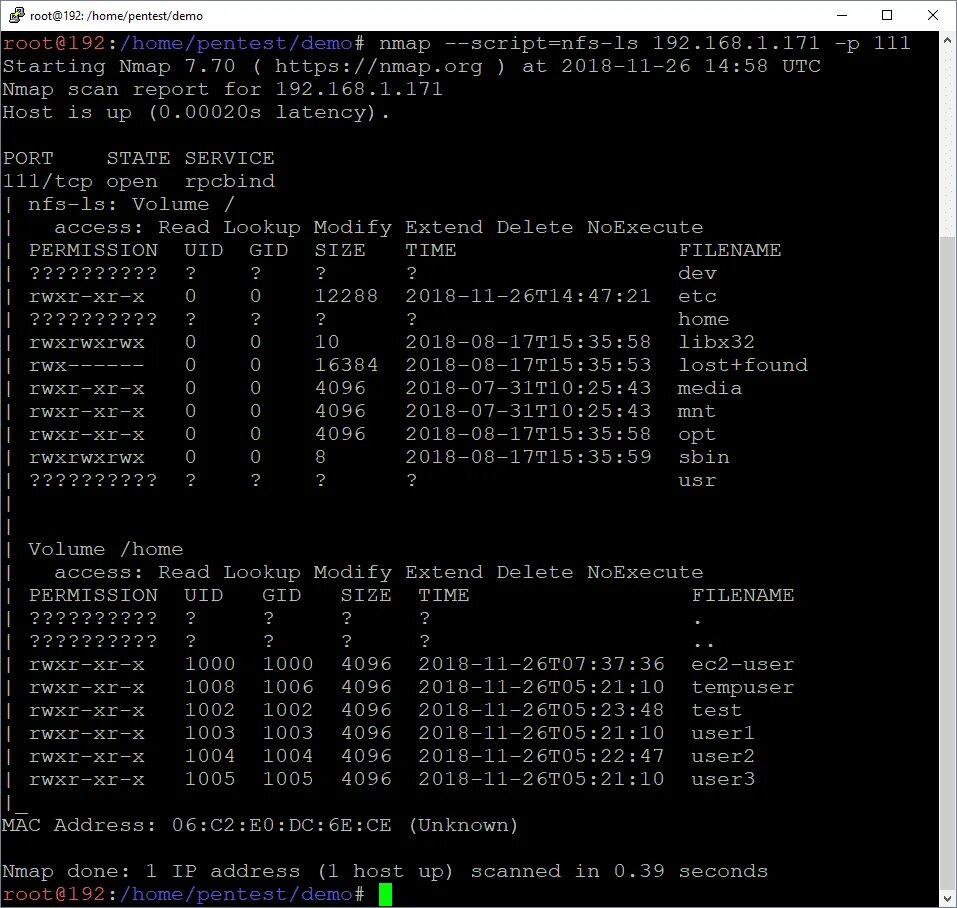957x908 pixels.
Task: Click the timestamp '2018-11-26T14:47:21'
Action: click(x=529, y=297)
